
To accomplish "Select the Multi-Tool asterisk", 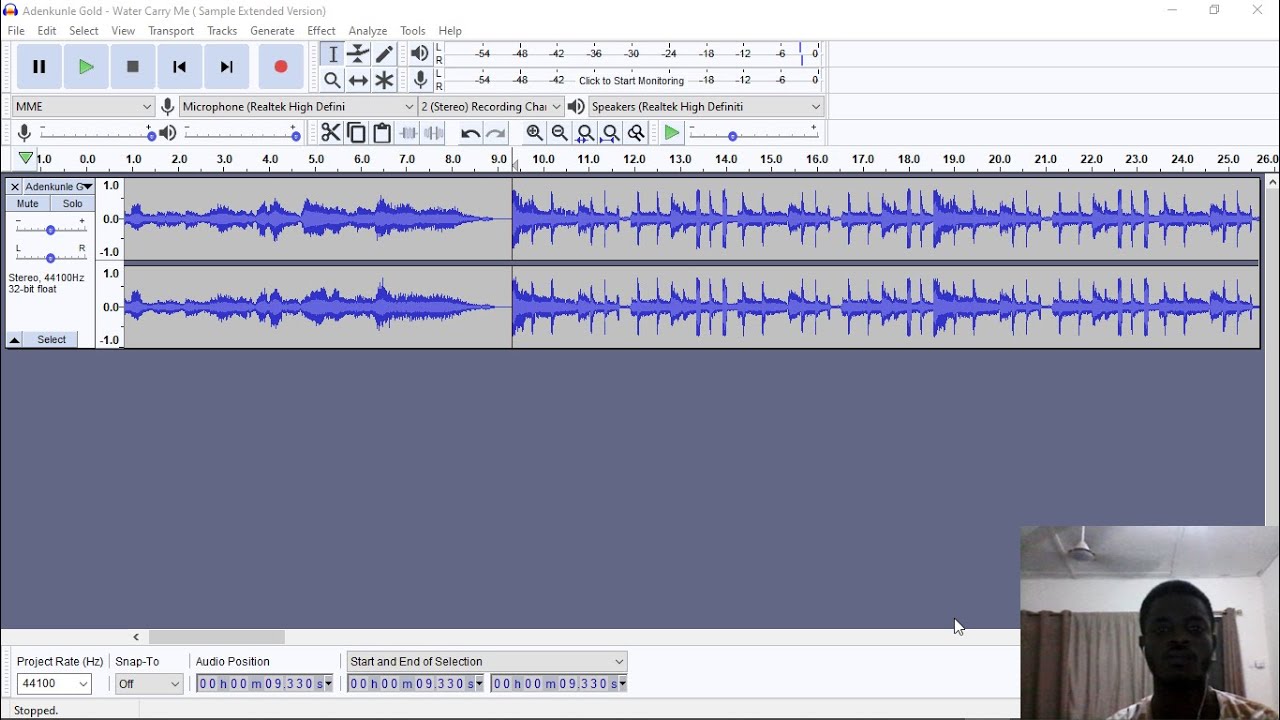I will pos(385,80).
